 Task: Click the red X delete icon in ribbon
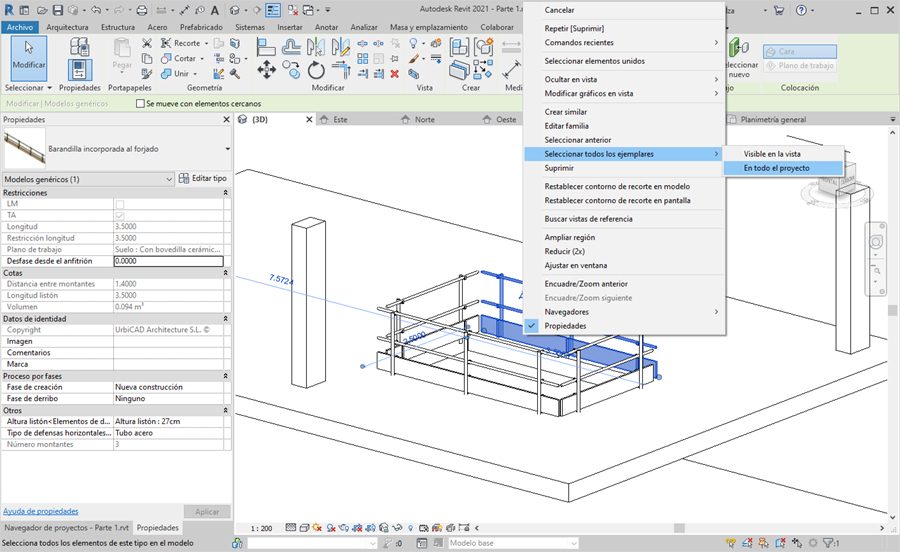[x=394, y=74]
